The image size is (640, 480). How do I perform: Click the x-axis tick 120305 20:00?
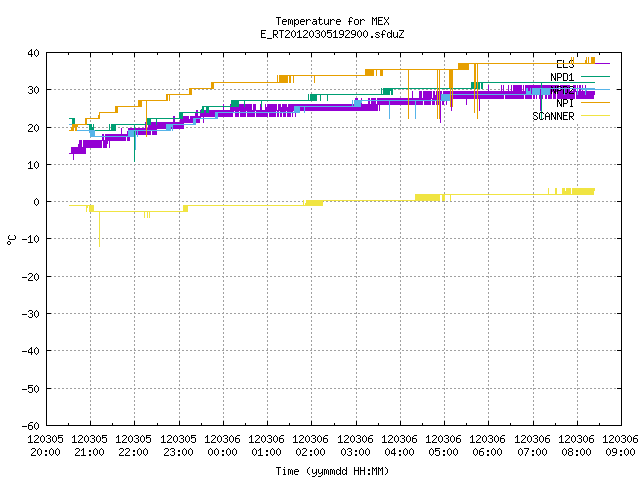coord(45,446)
